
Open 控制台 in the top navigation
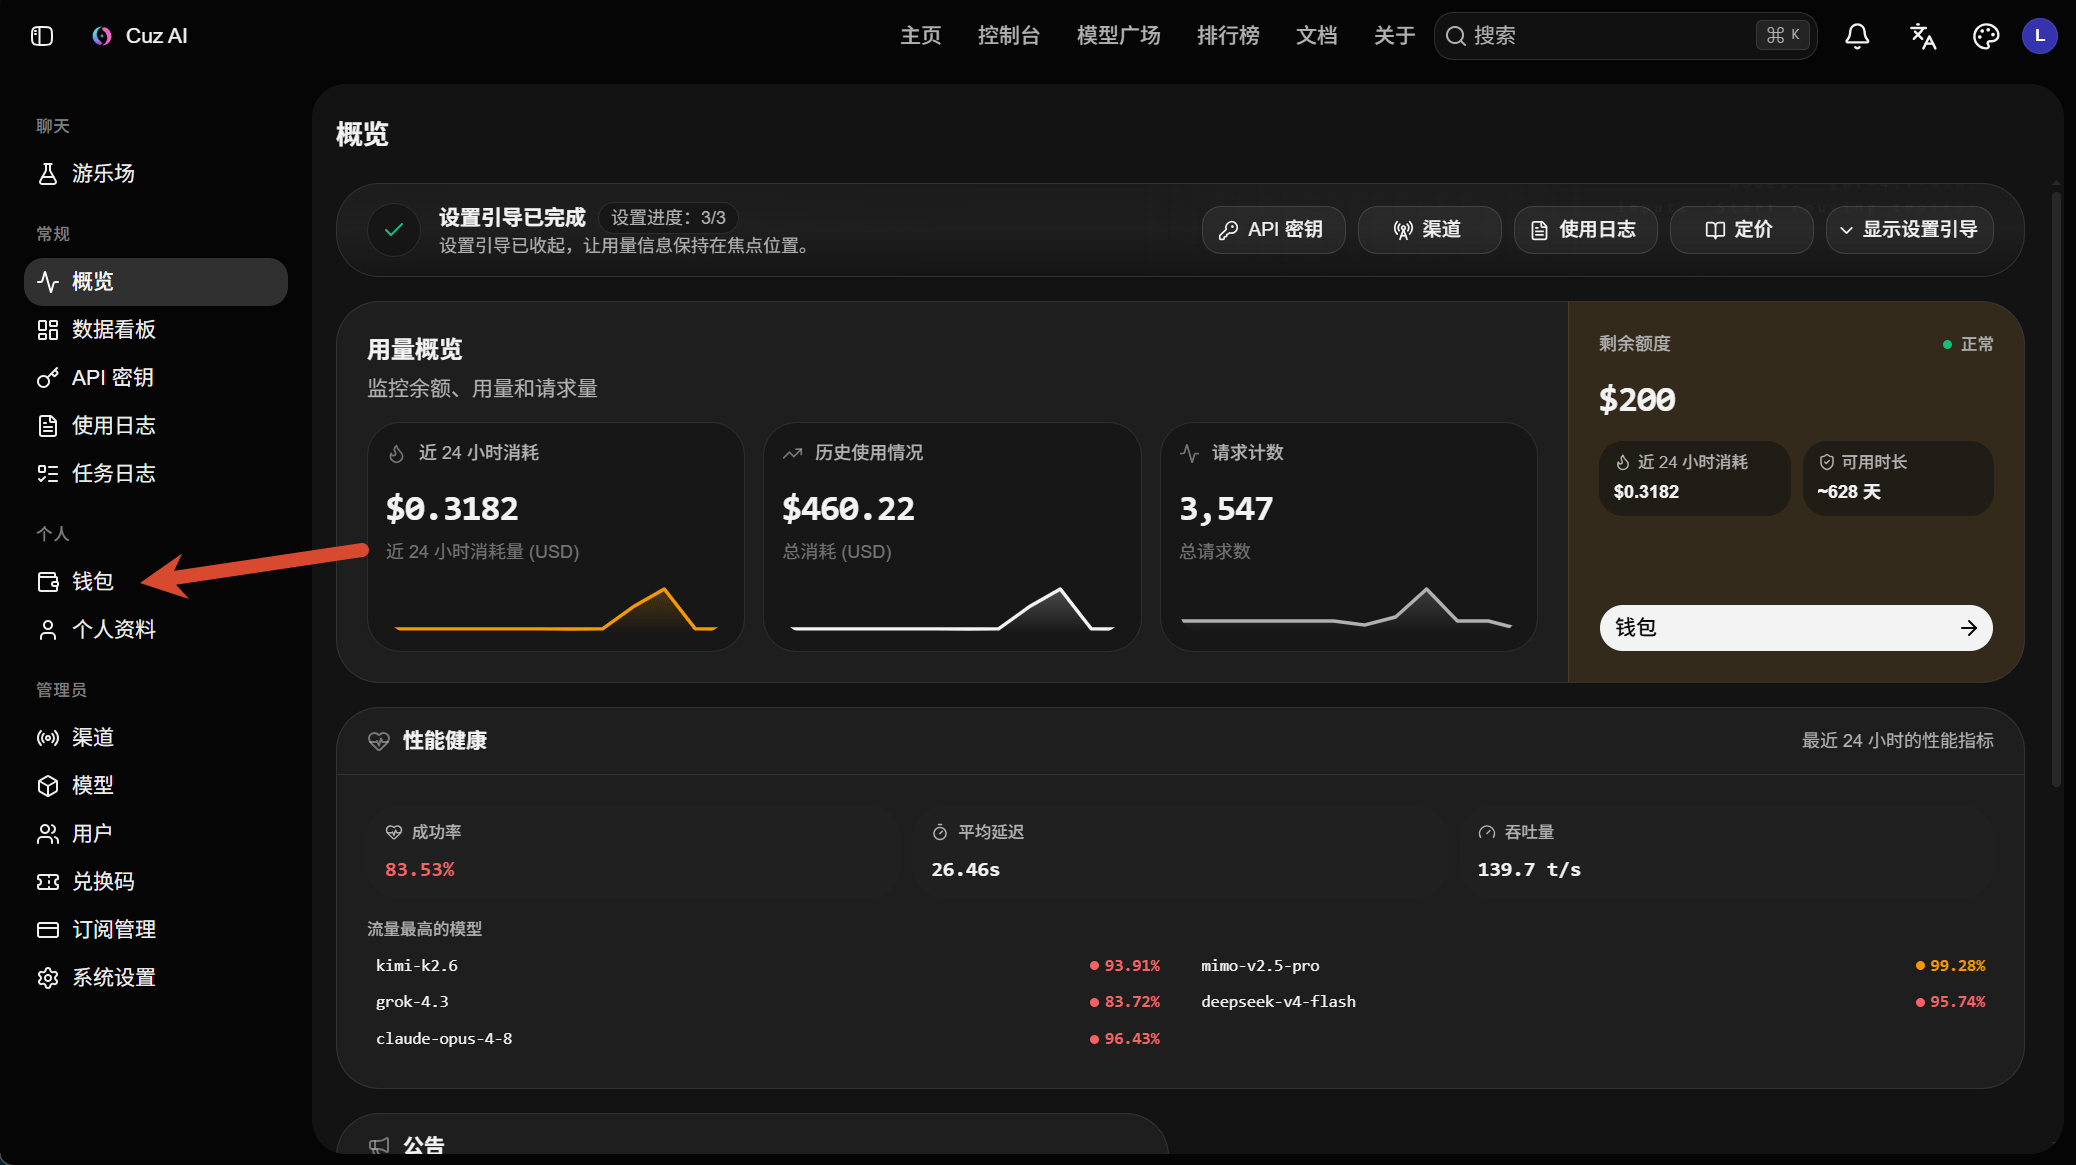click(1009, 36)
